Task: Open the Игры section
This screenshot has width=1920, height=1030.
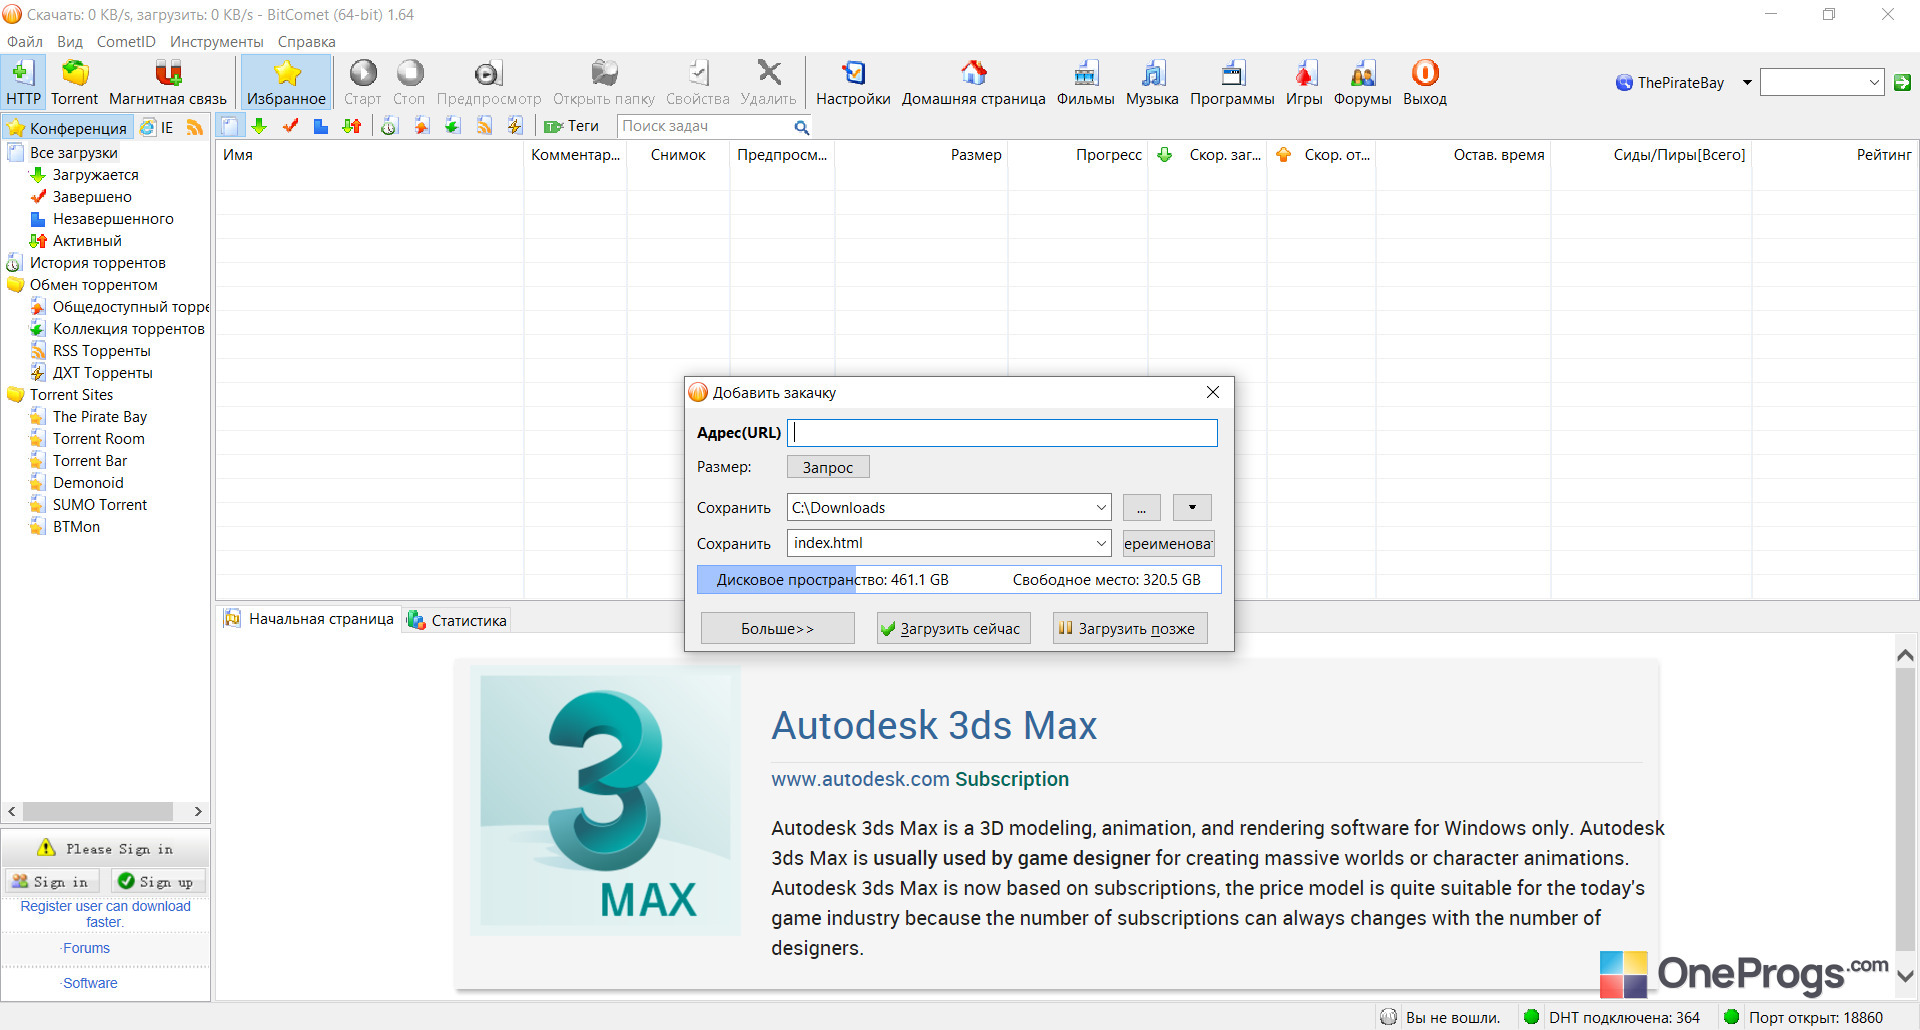Action: [1304, 82]
